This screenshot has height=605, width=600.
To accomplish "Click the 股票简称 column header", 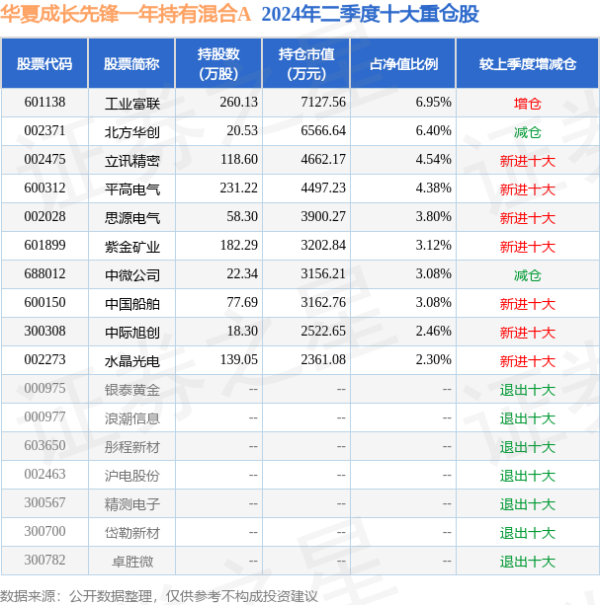I will pos(132,64).
